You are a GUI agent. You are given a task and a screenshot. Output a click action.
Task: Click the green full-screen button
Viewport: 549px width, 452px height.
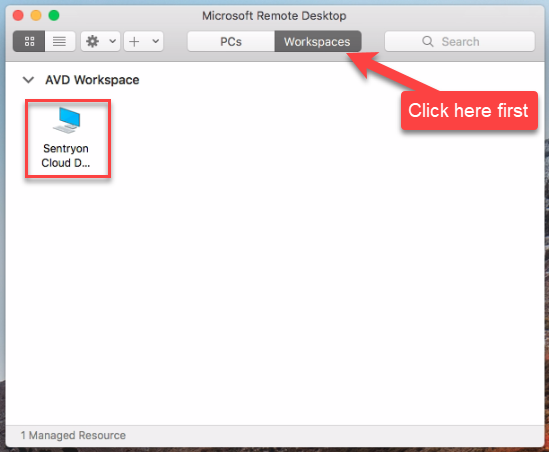(54, 16)
